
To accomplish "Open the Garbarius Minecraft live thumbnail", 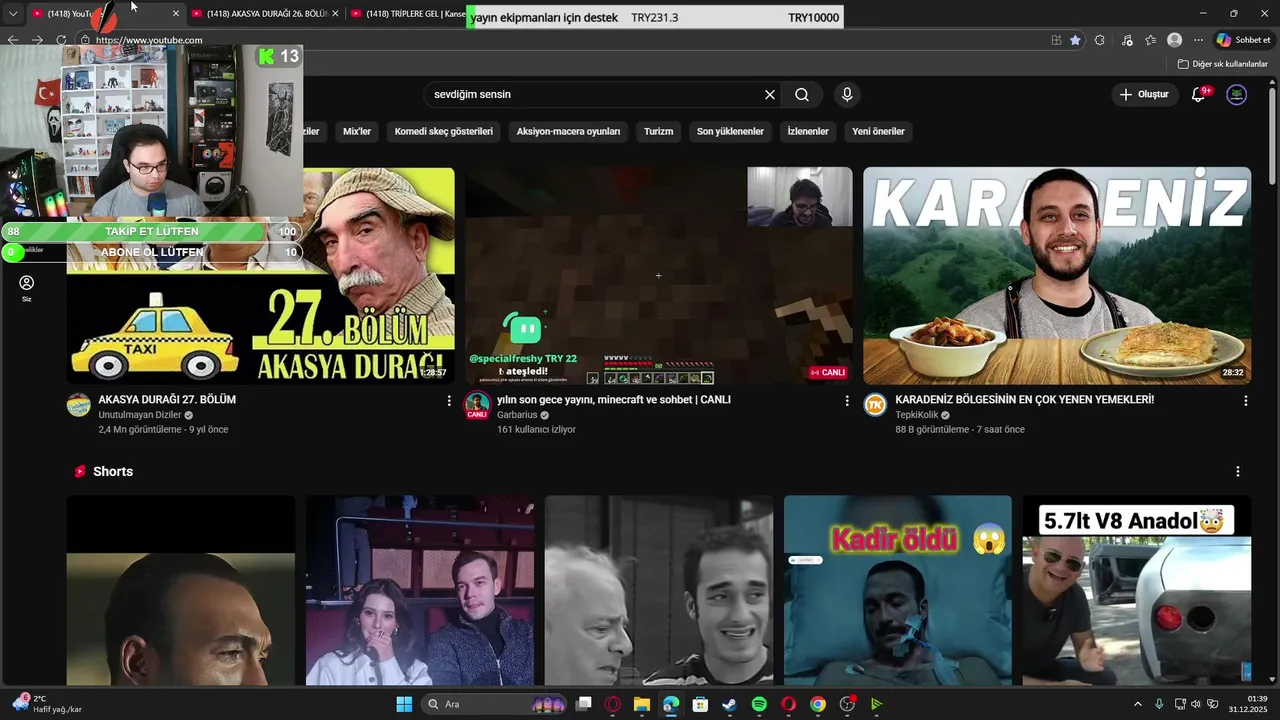I will click(659, 276).
